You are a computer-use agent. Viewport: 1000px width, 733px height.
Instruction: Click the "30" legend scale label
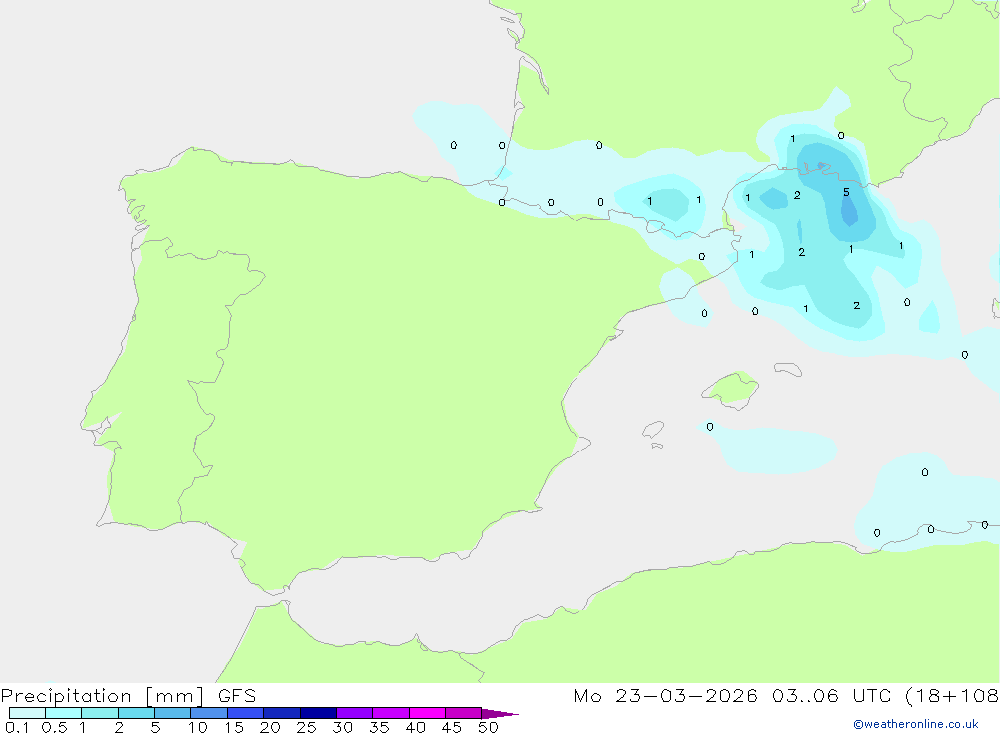pos(342,727)
